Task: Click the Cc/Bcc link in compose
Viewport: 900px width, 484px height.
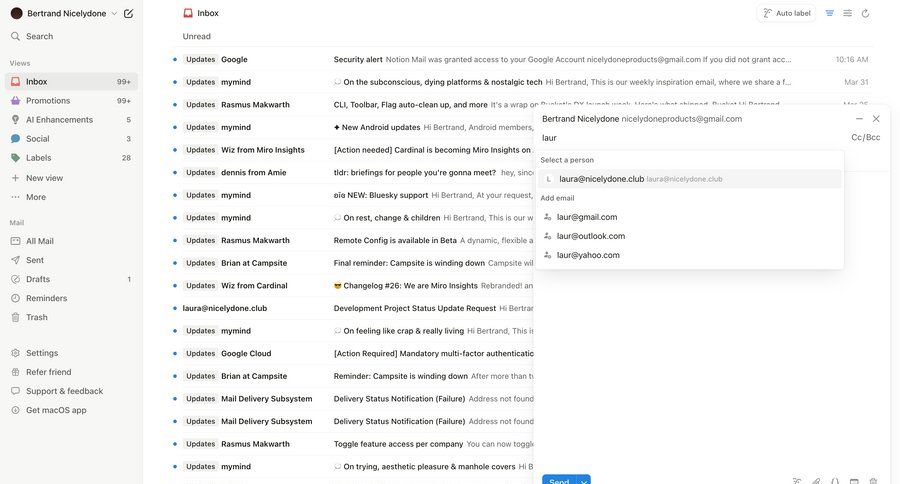Action: (866, 138)
